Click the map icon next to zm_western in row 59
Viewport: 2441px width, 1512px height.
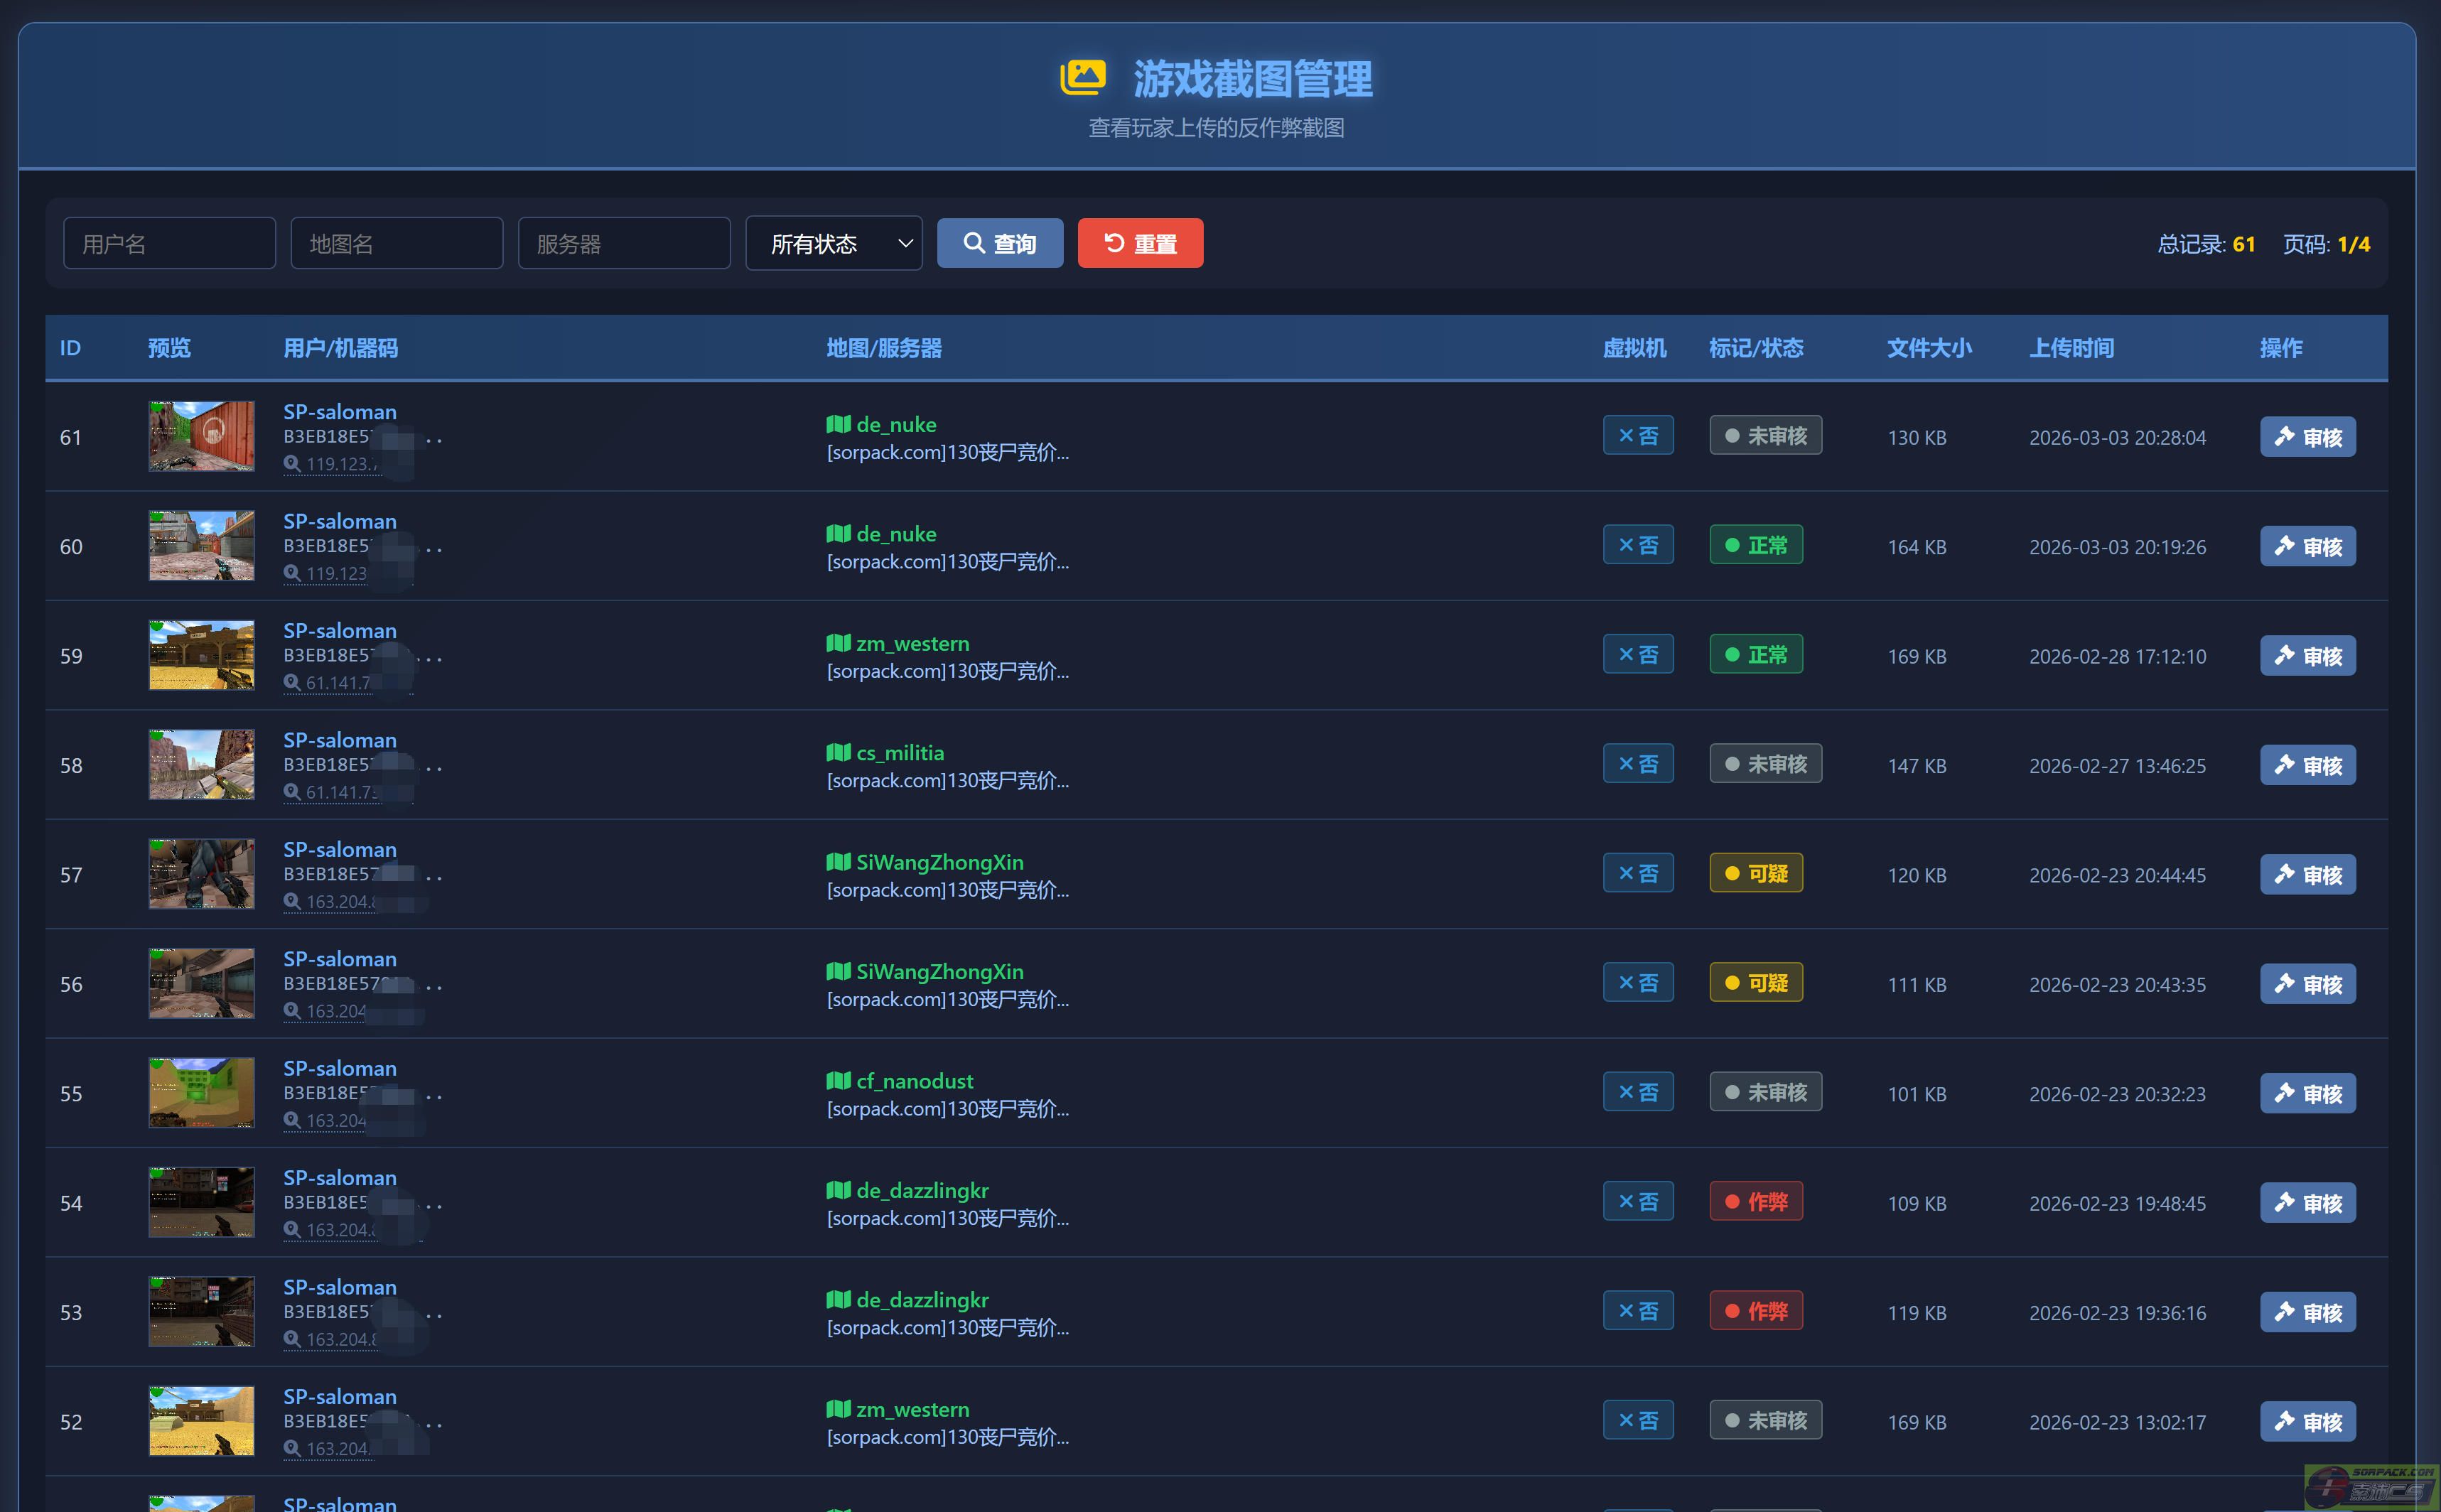point(838,643)
